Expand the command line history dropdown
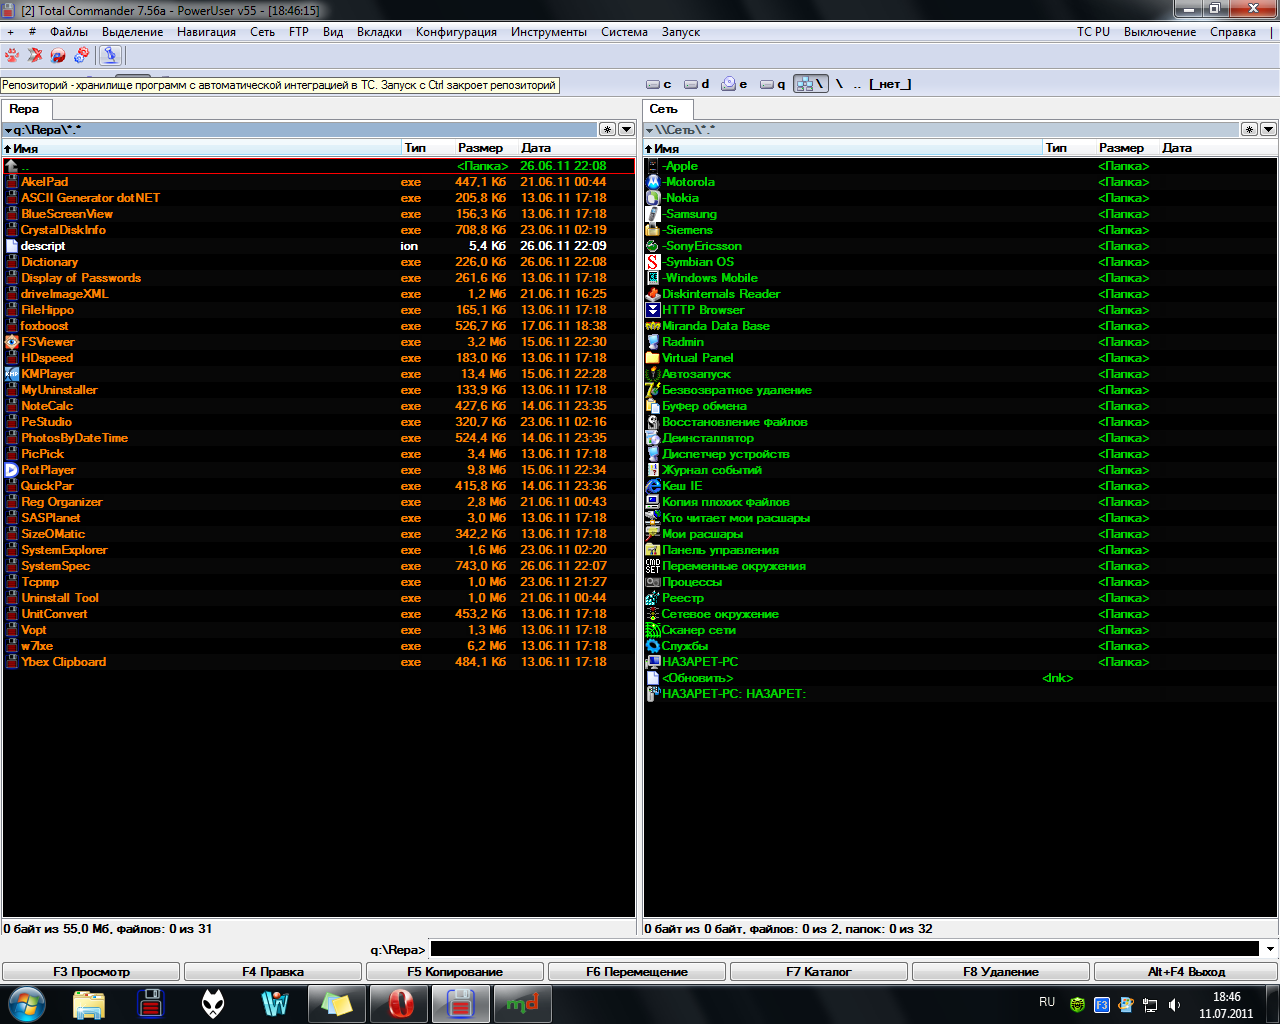This screenshot has height=1024, width=1280. point(1270,949)
